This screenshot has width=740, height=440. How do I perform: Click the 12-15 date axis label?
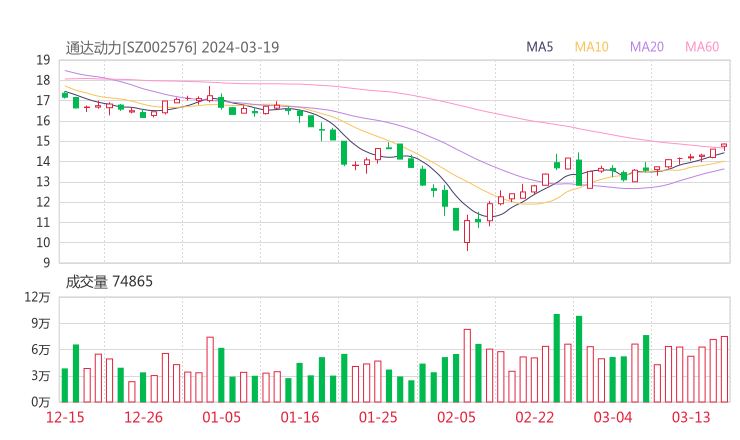click(x=65, y=417)
